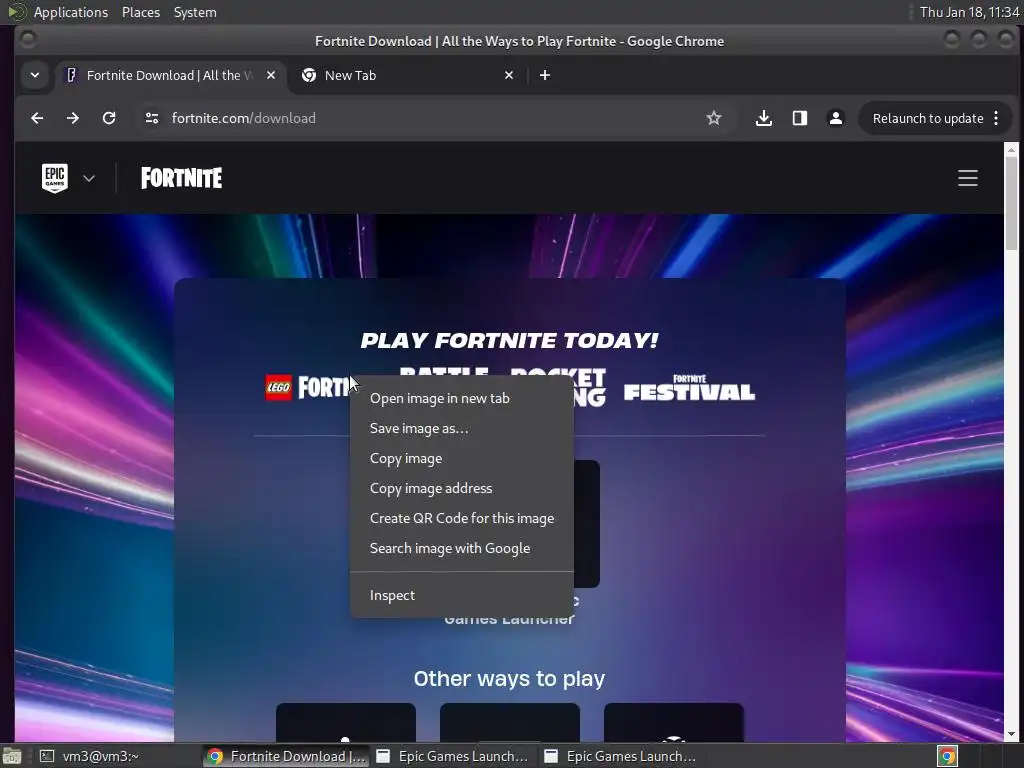Open first Epic Games Launcher taskbar entry
The image size is (1024, 768).
(x=453, y=756)
